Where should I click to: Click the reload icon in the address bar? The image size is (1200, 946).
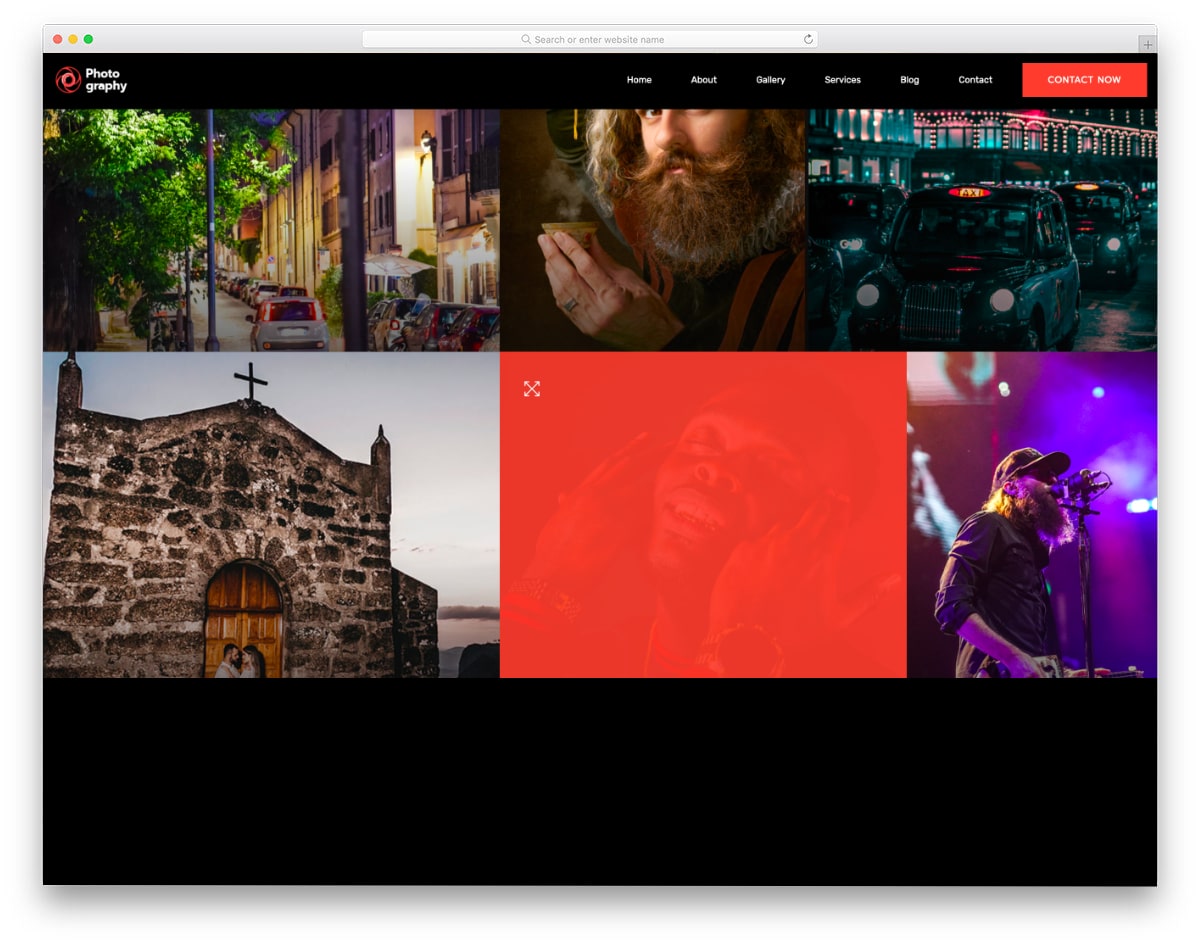[807, 39]
